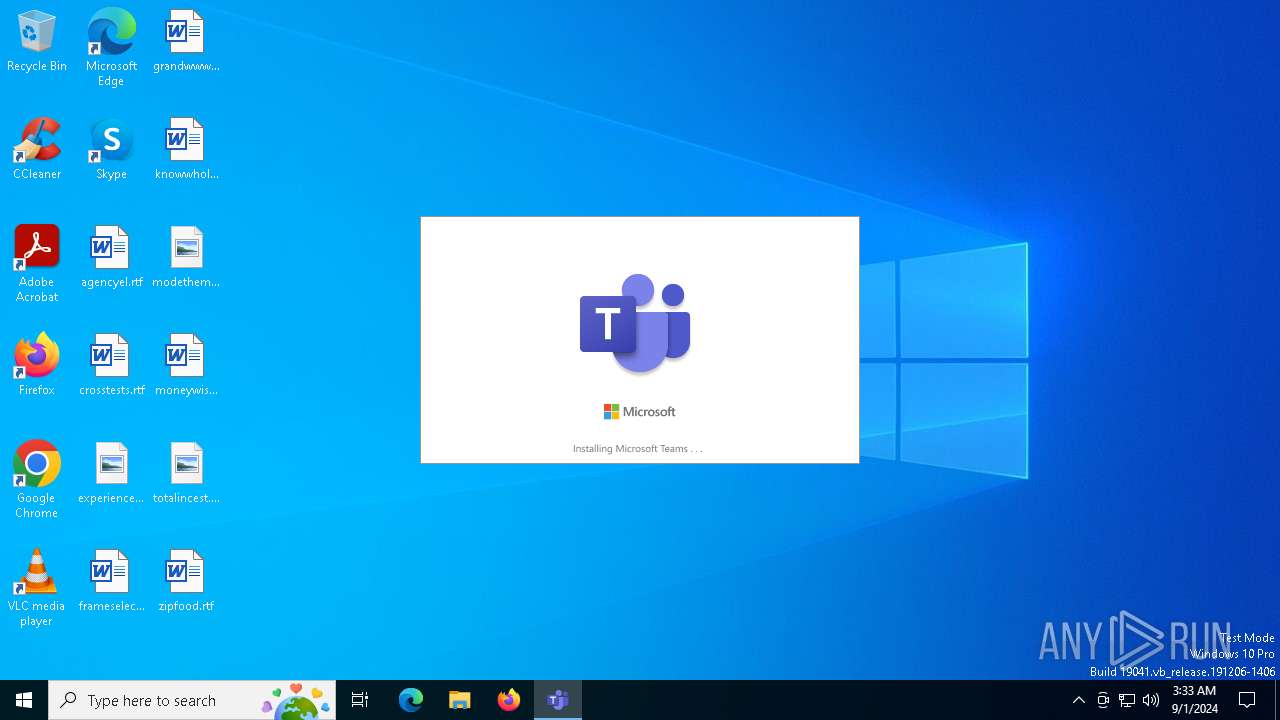Open Adobe Acrobat desktop shortcut
1280x720 pixels.
pyautogui.click(x=37, y=264)
